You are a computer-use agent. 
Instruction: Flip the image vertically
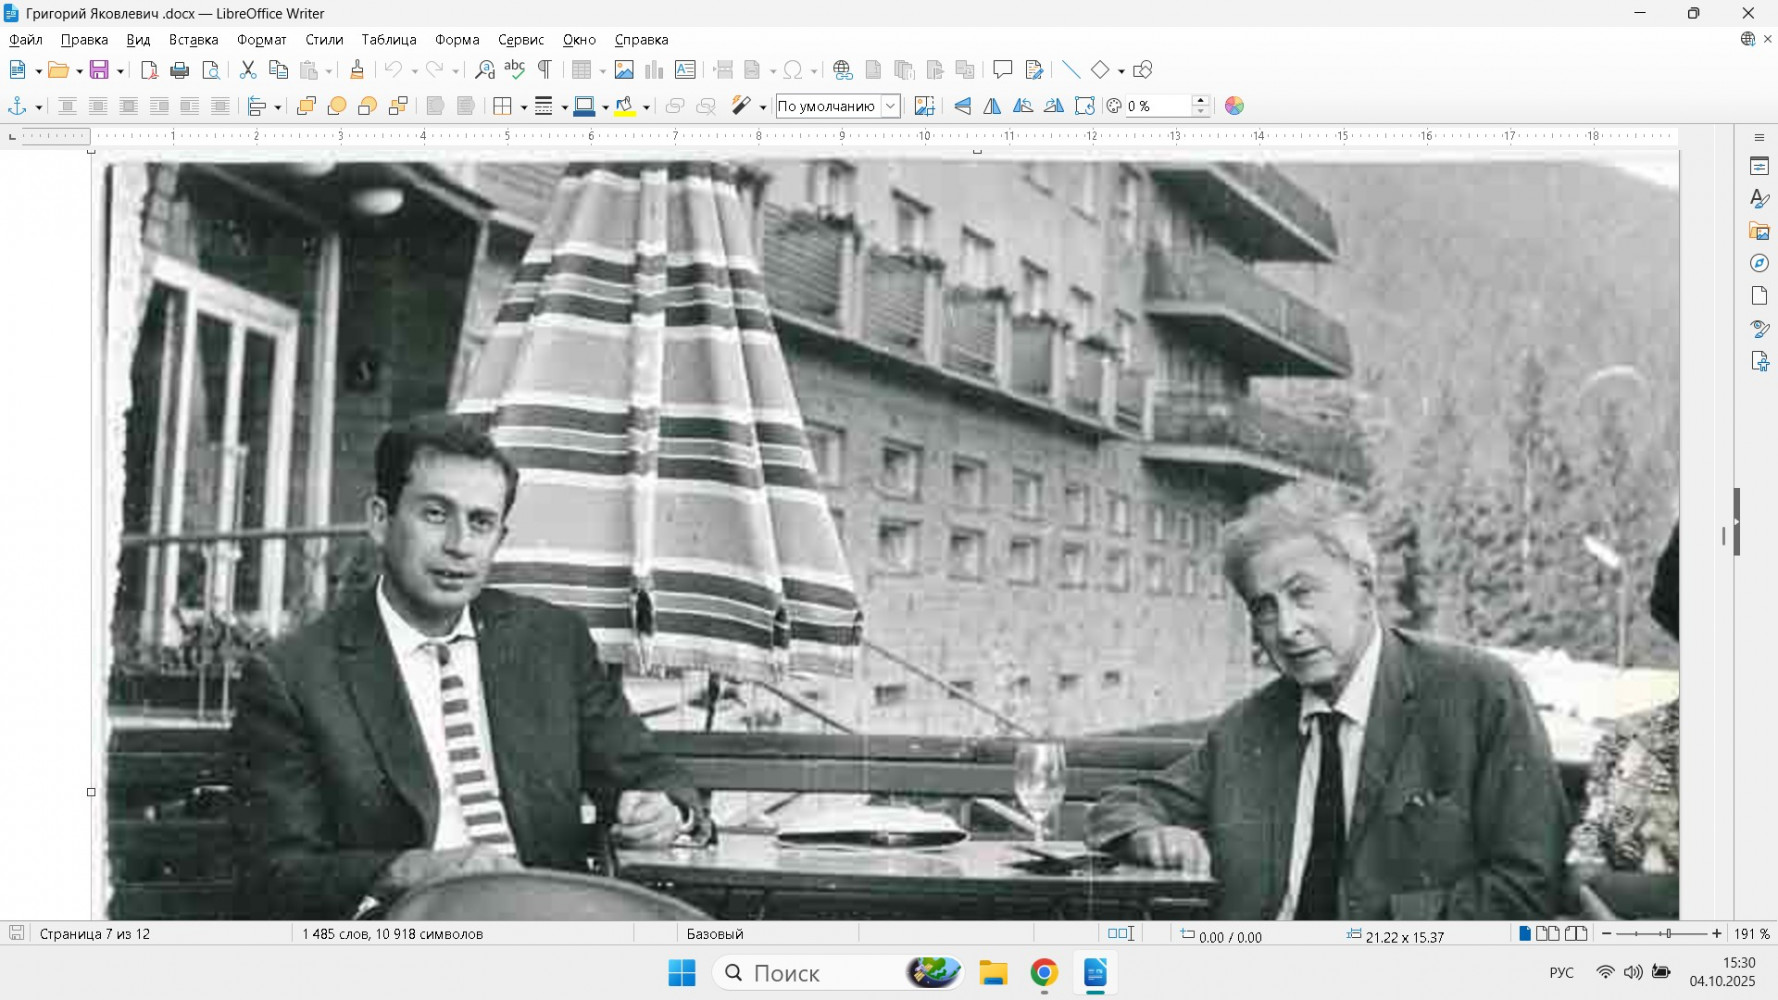(962, 106)
